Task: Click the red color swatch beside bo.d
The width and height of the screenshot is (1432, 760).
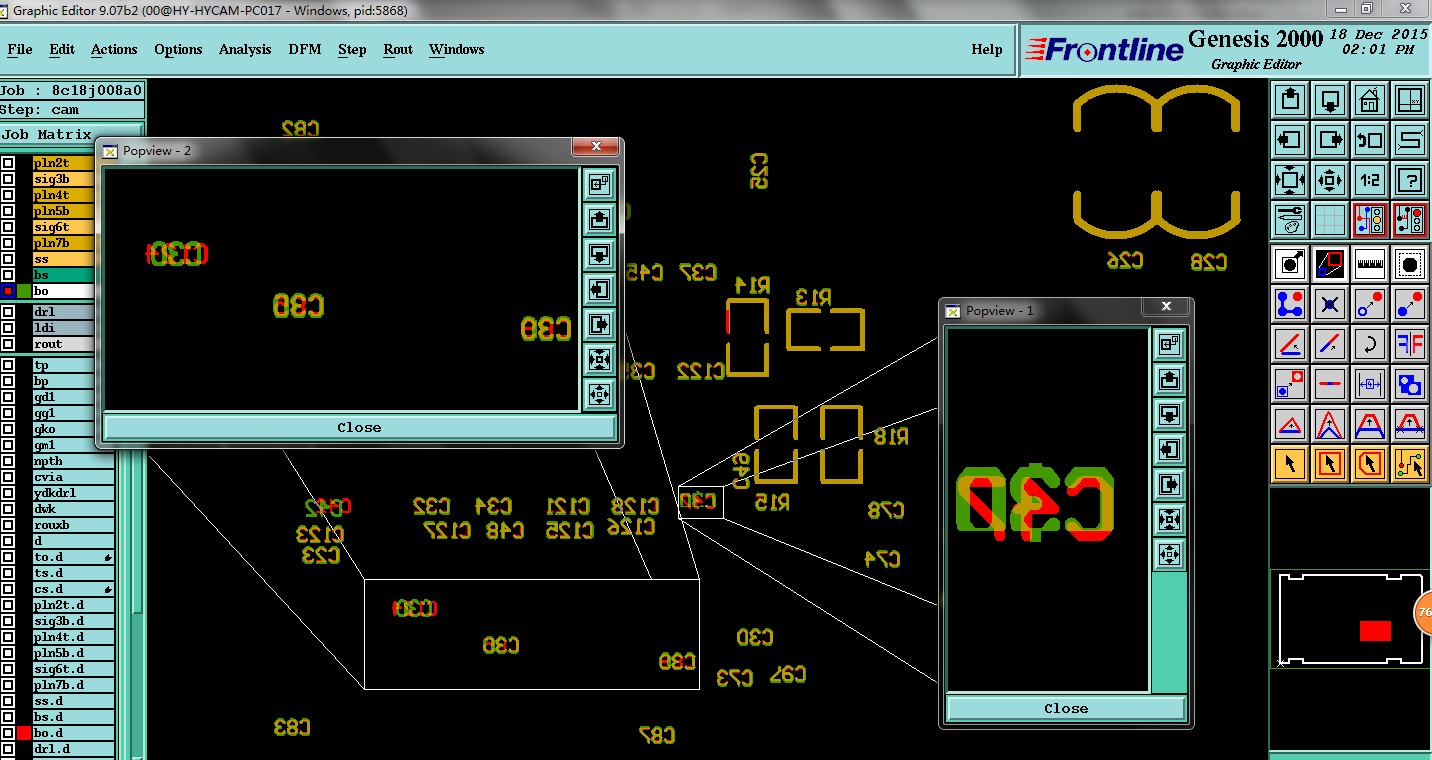Action: 24,733
